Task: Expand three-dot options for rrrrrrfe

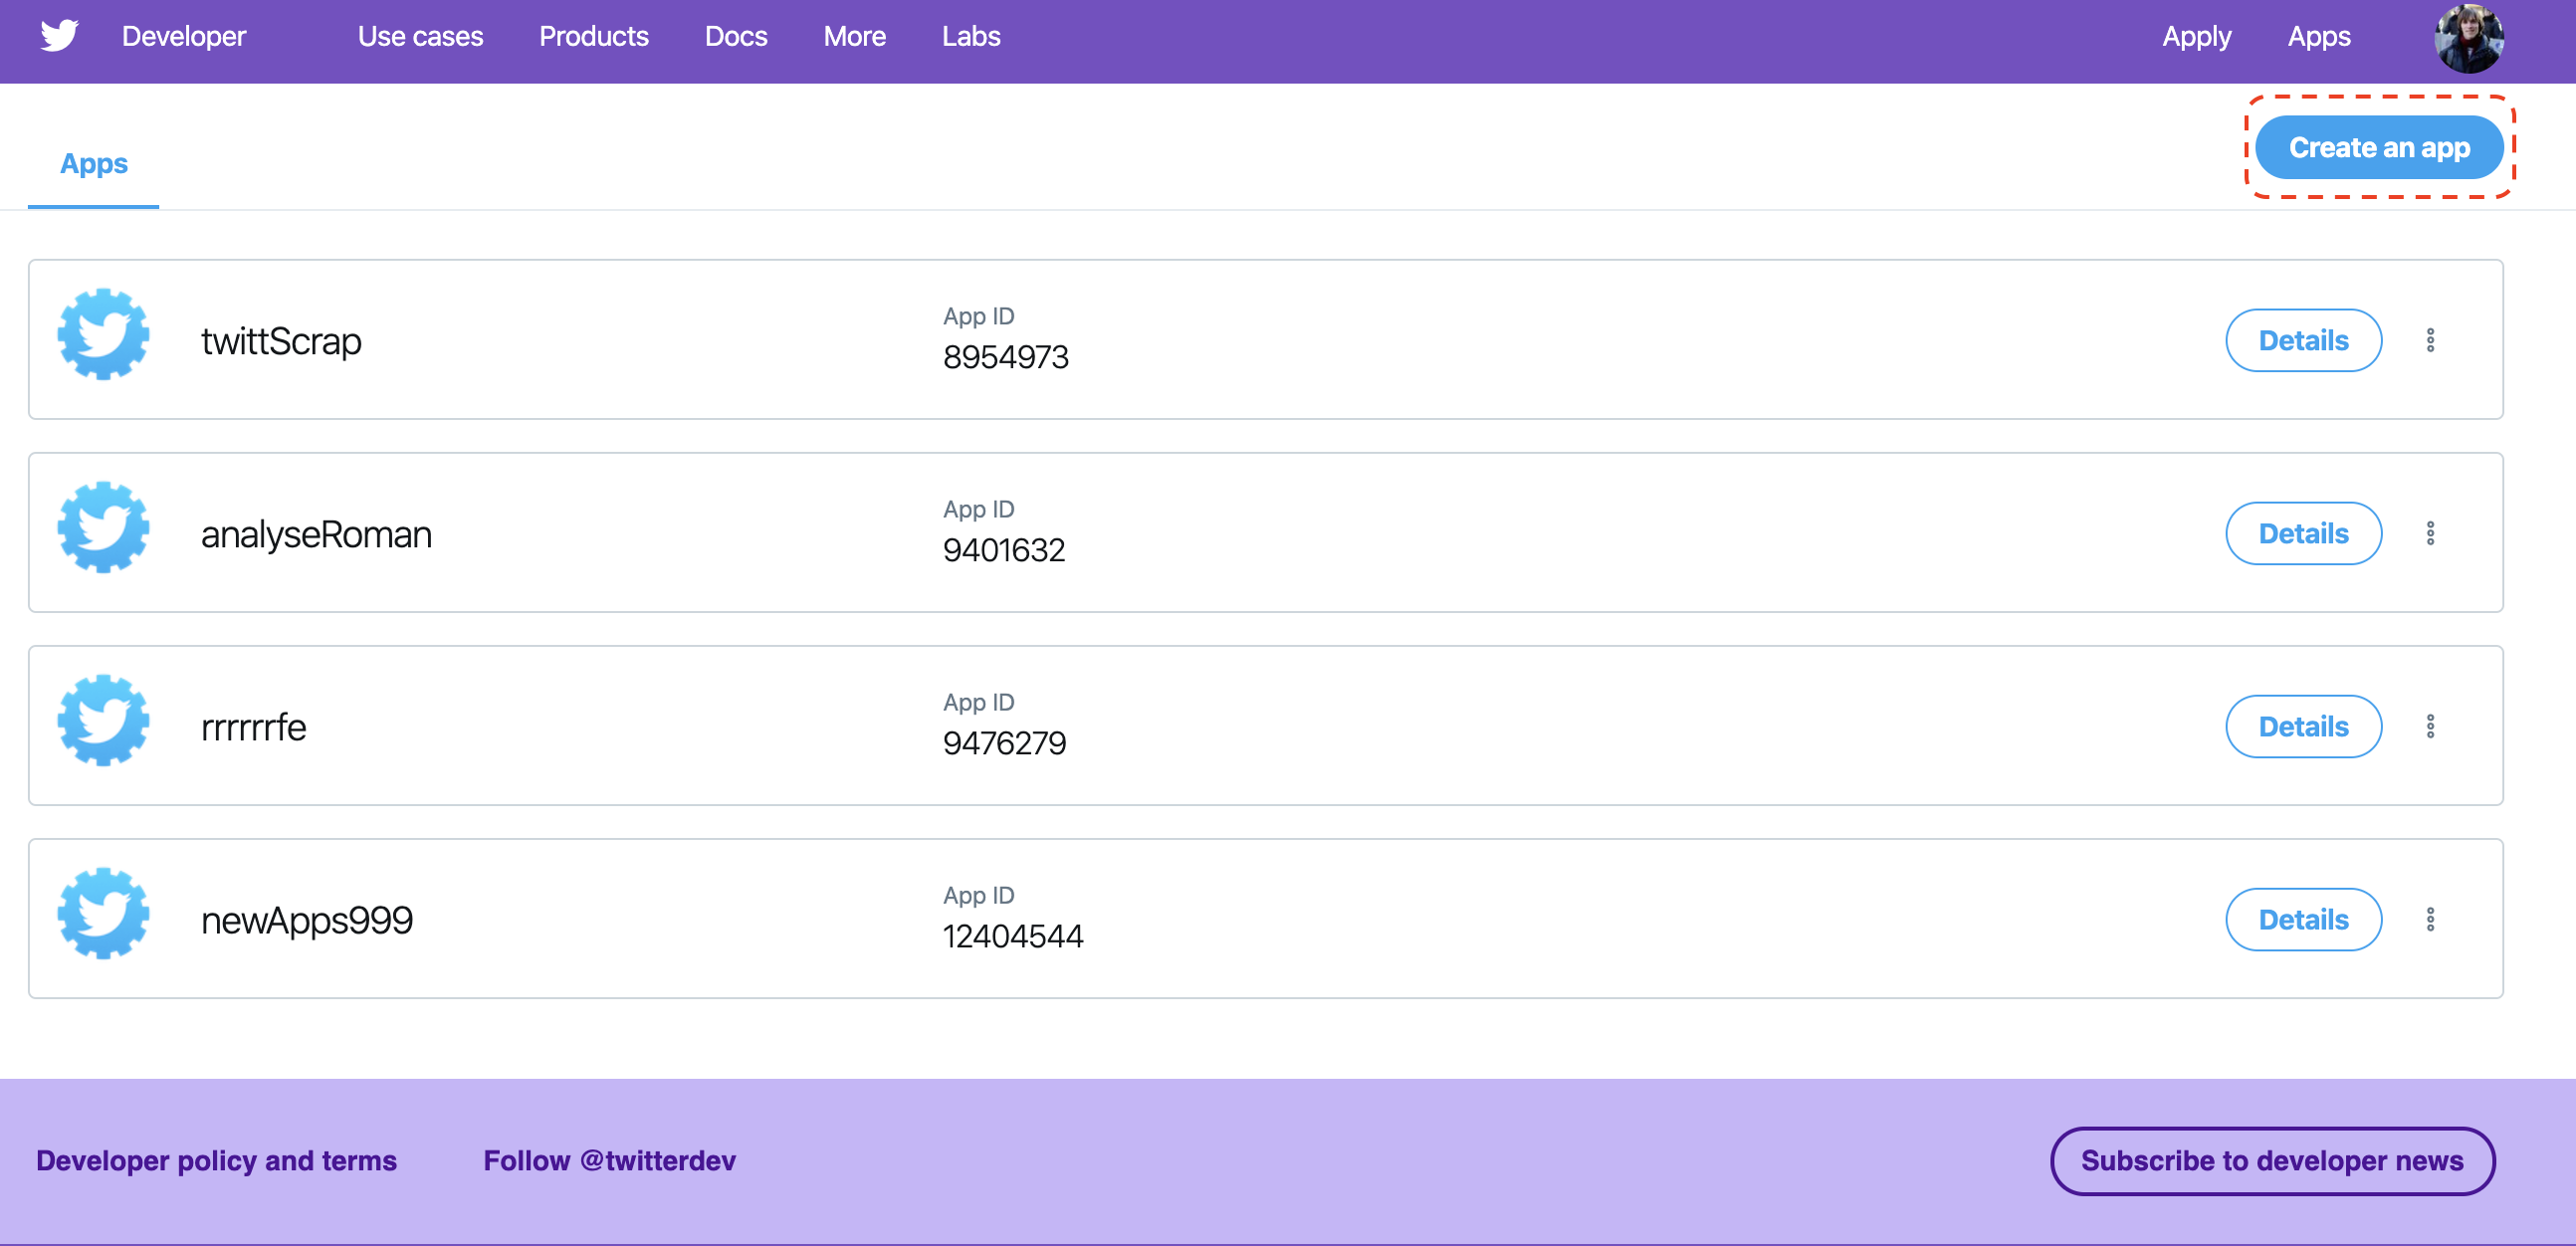Action: click(x=2429, y=726)
